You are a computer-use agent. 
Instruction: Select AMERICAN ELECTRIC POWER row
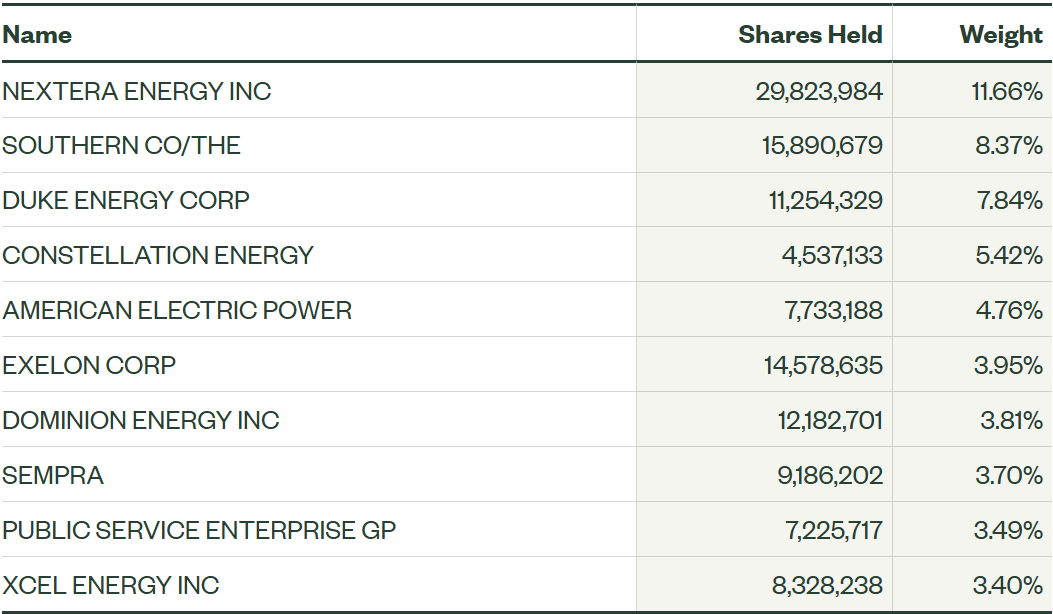pyautogui.click(x=177, y=310)
